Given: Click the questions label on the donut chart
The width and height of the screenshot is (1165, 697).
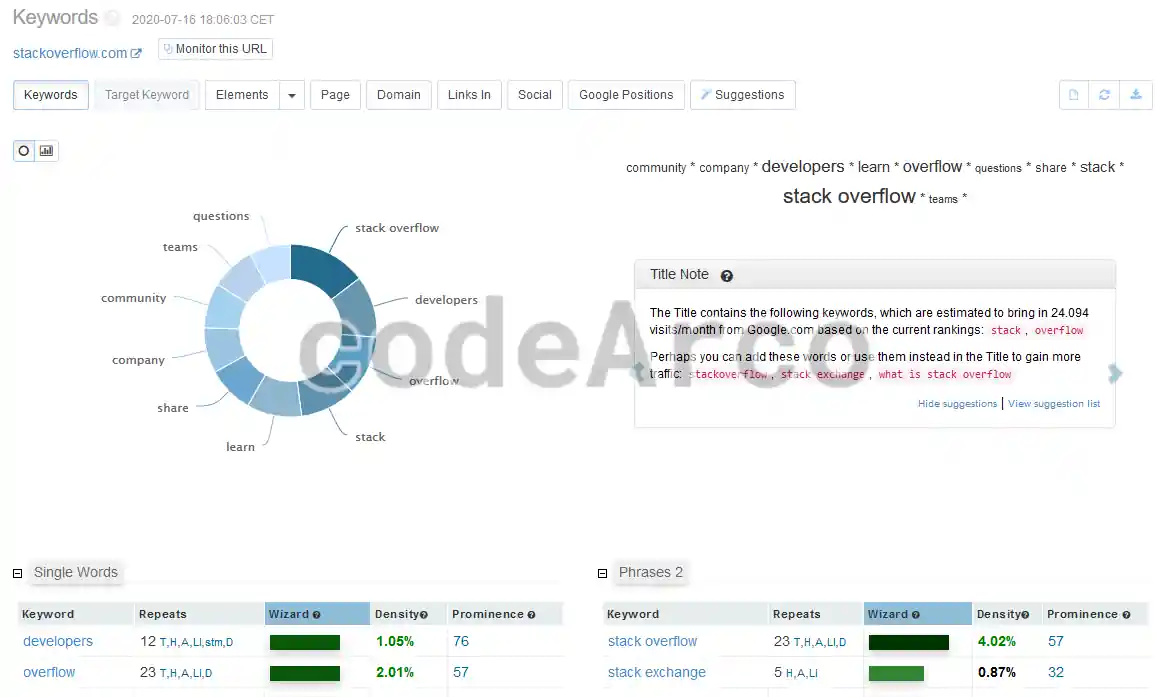Looking at the screenshot, I should click(x=221, y=216).
